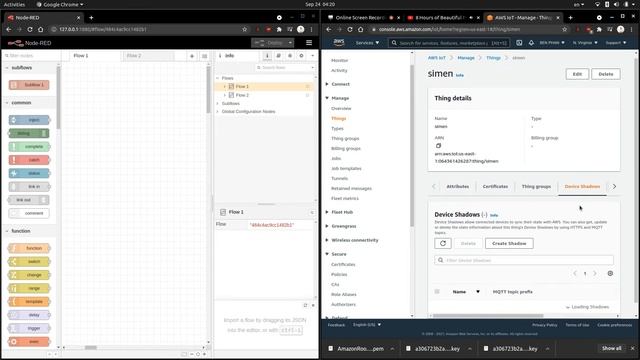Select the template node in the palette
Screen dimensions: 640x360
pos(29,302)
